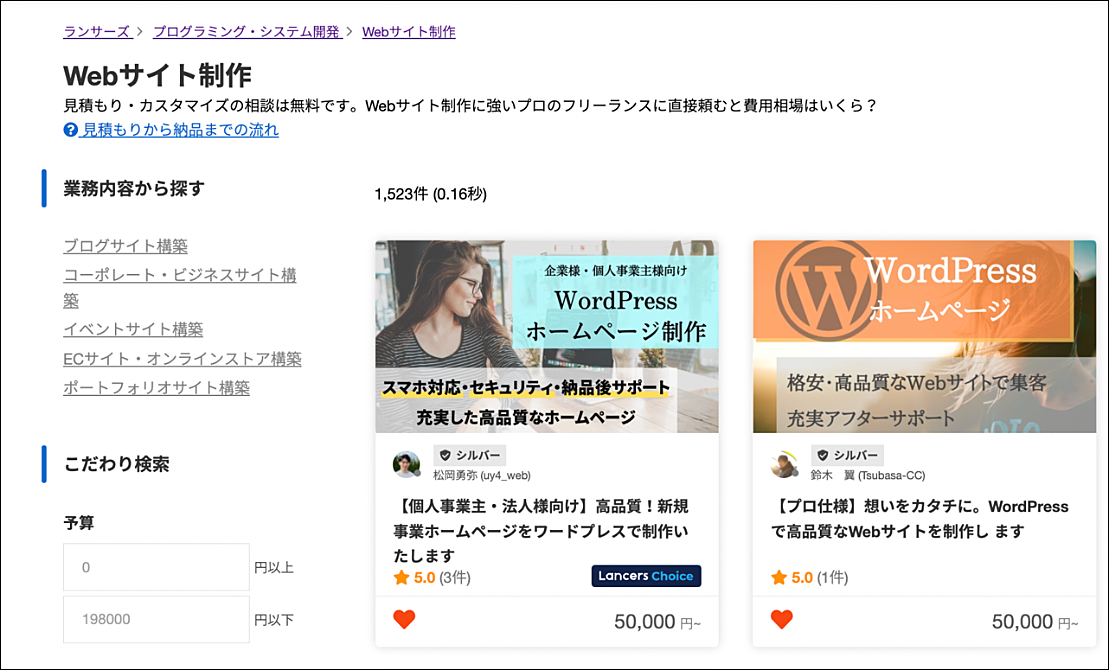This screenshot has width=1109, height=670.
Task: Go to ランサーズ breadcrumb link
Action: (97, 32)
